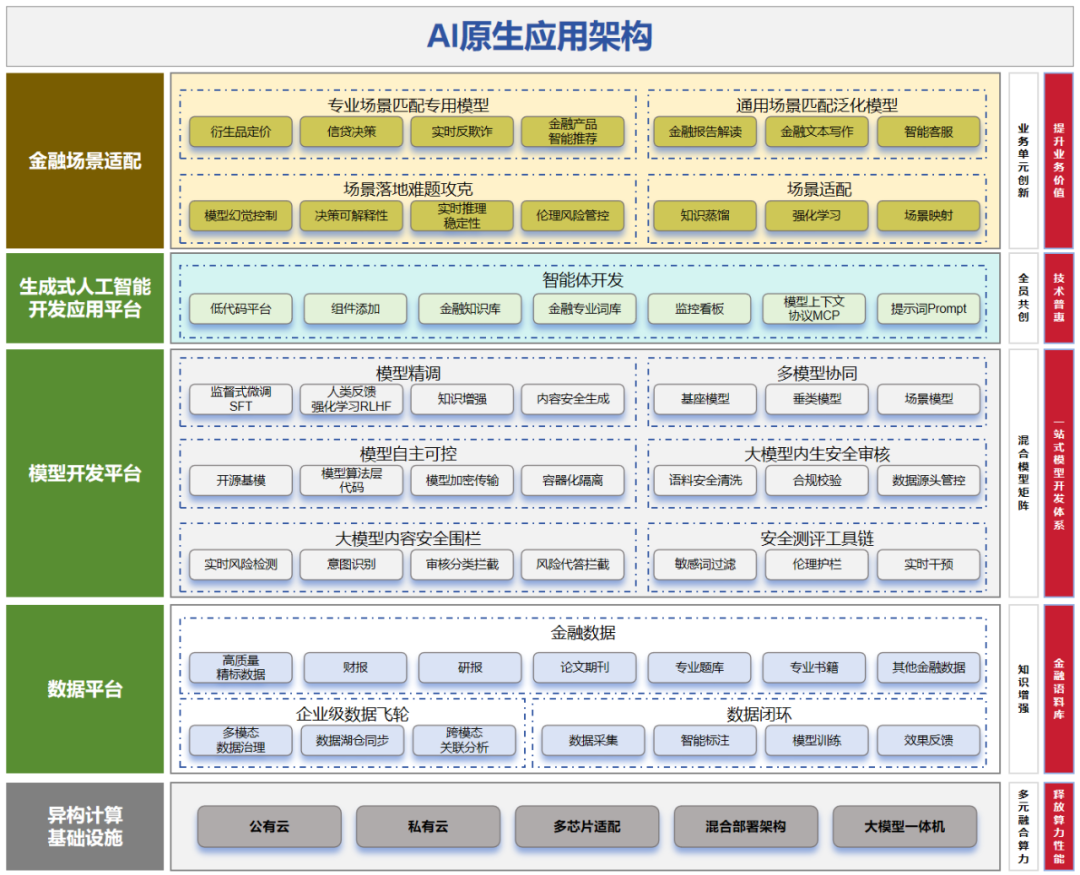Viewport: 1080px width, 875px height.
Task: Click the 组件添加 box
Action: coord(355,309)
